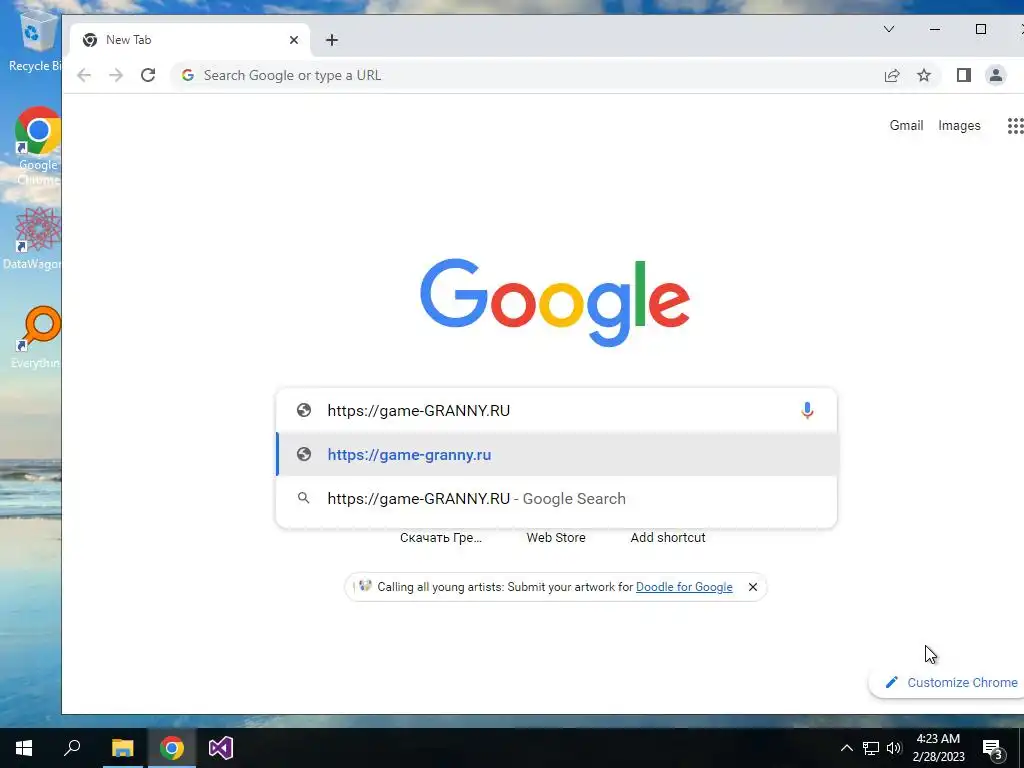Click the Add shortcut button
The width and height of the screenshot is (1024, 768).
pyautogui.click(x=668, y=537)
